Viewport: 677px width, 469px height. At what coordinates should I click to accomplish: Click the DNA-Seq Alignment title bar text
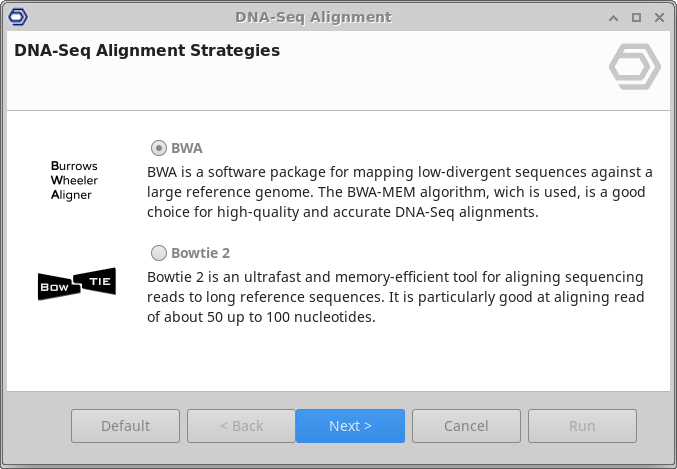point(313,17)
